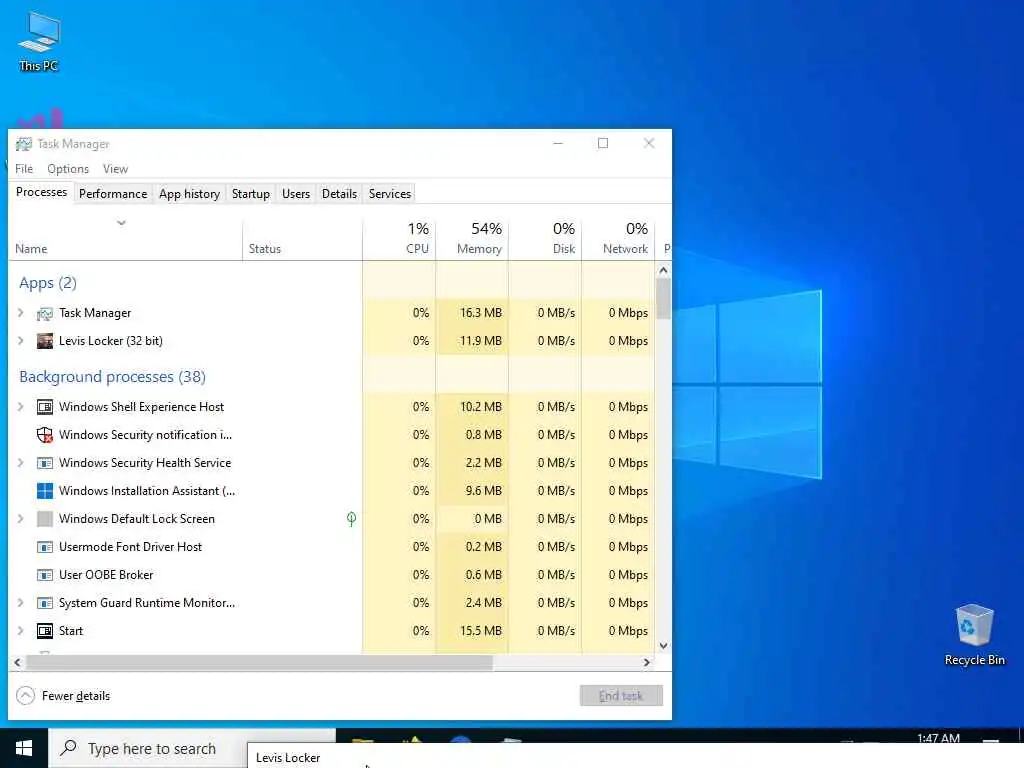Click the Task Manager title bar icon

[24, 144]
